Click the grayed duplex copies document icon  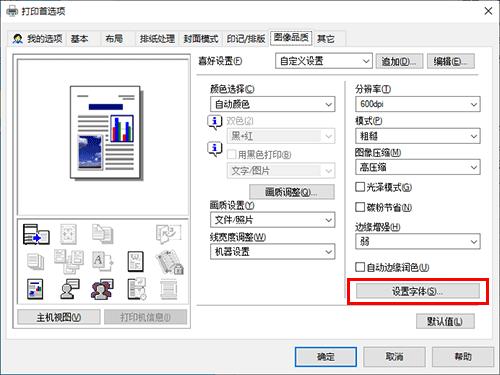point(103,234)
